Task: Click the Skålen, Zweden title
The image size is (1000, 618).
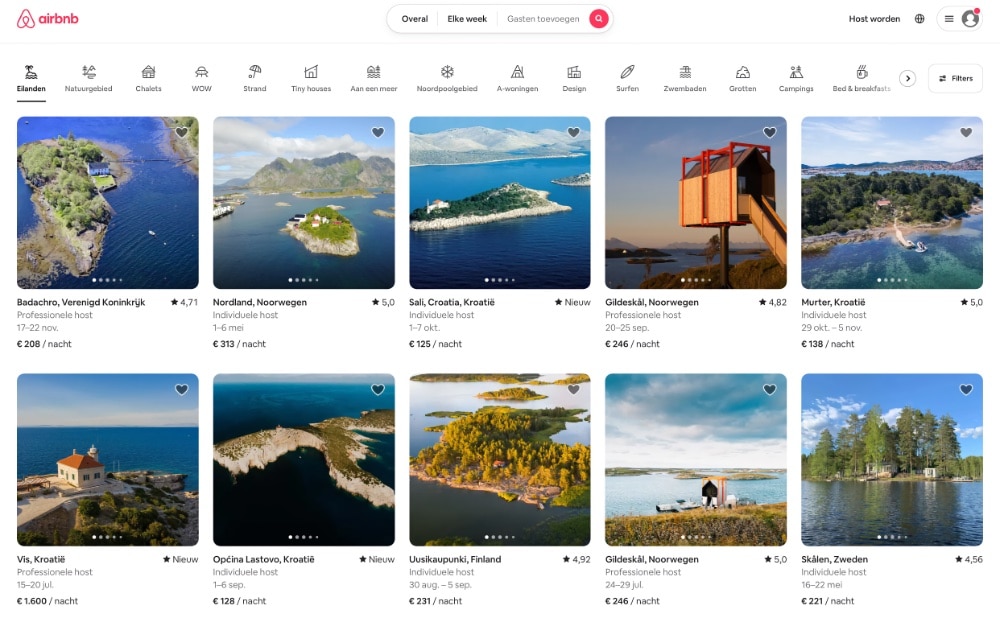Action: (834, 559)
